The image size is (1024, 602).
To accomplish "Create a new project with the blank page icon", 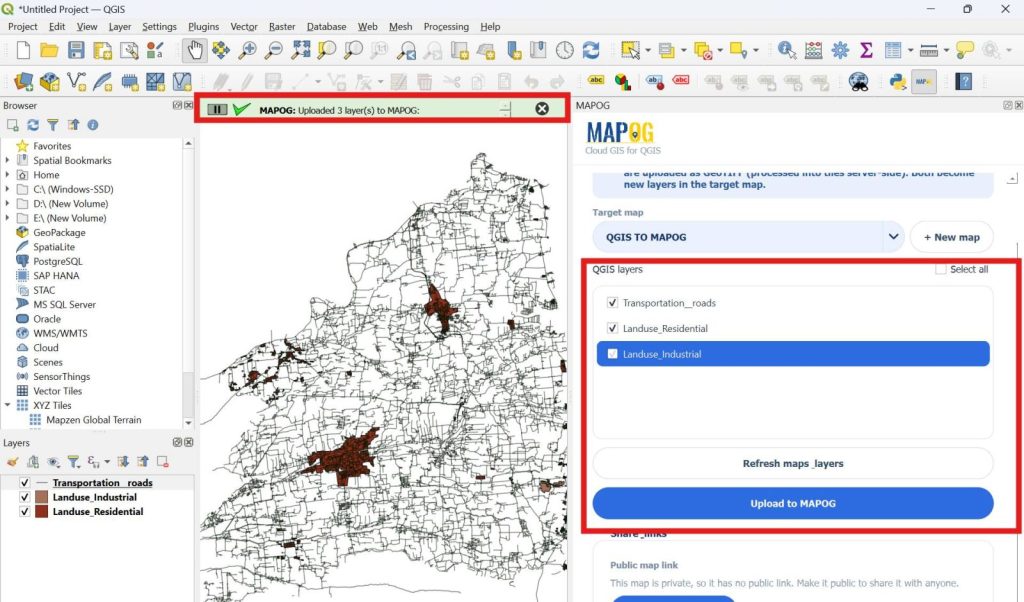I will pos(23,50).
